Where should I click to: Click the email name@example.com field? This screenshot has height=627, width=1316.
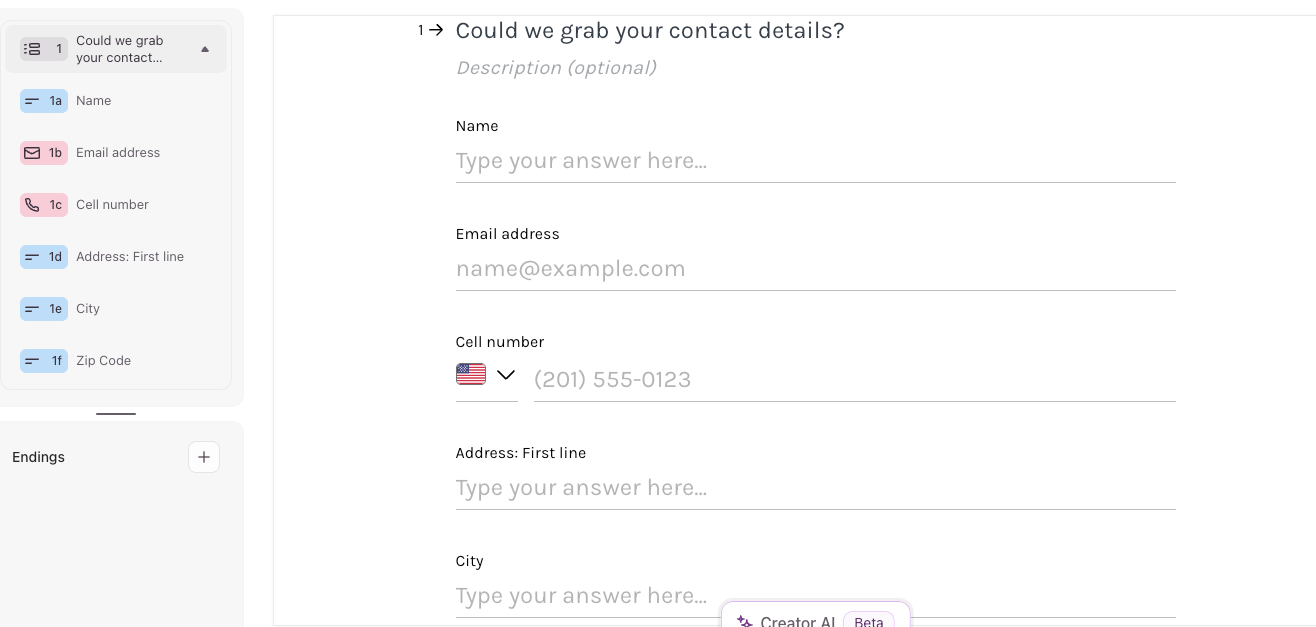[815, 269]
